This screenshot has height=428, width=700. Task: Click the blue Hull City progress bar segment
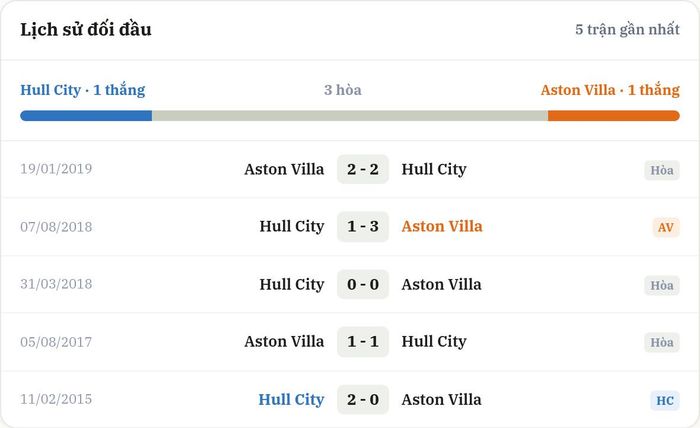pos(86,116)
